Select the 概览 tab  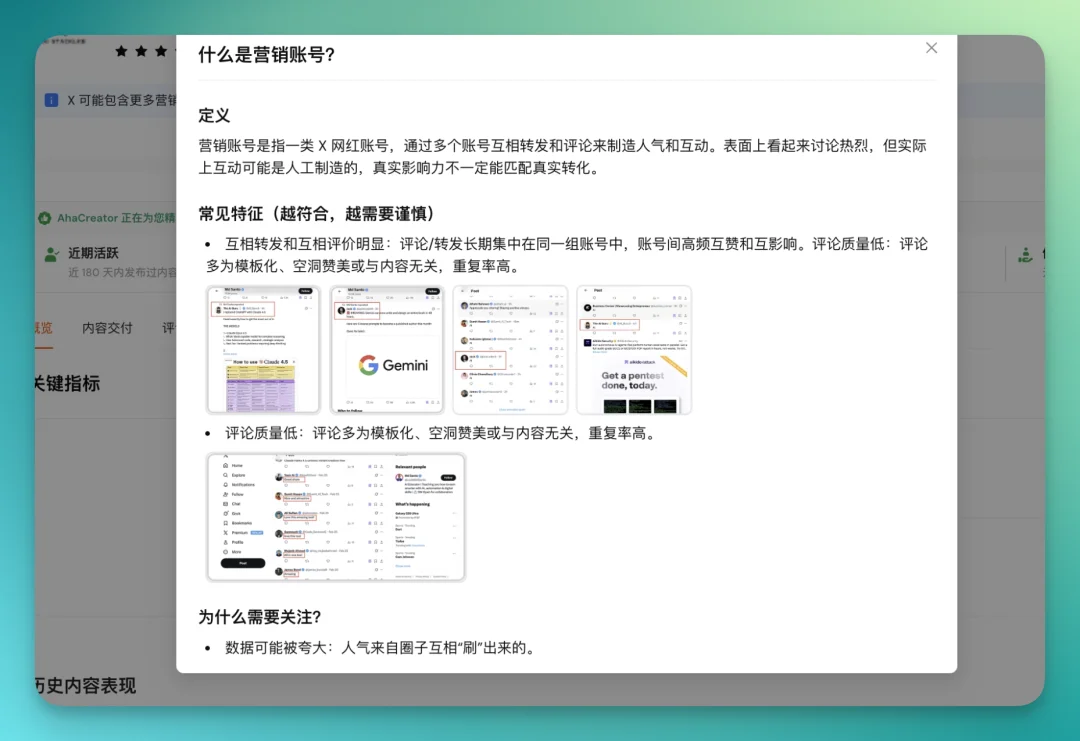(x=42, y=328)
